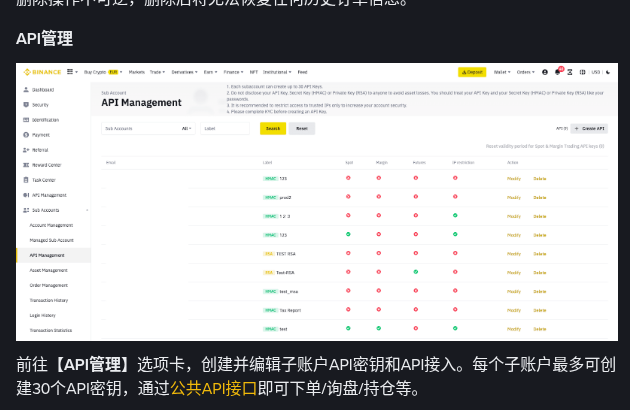Expand the Orders dropdown

tap(526, 72)
